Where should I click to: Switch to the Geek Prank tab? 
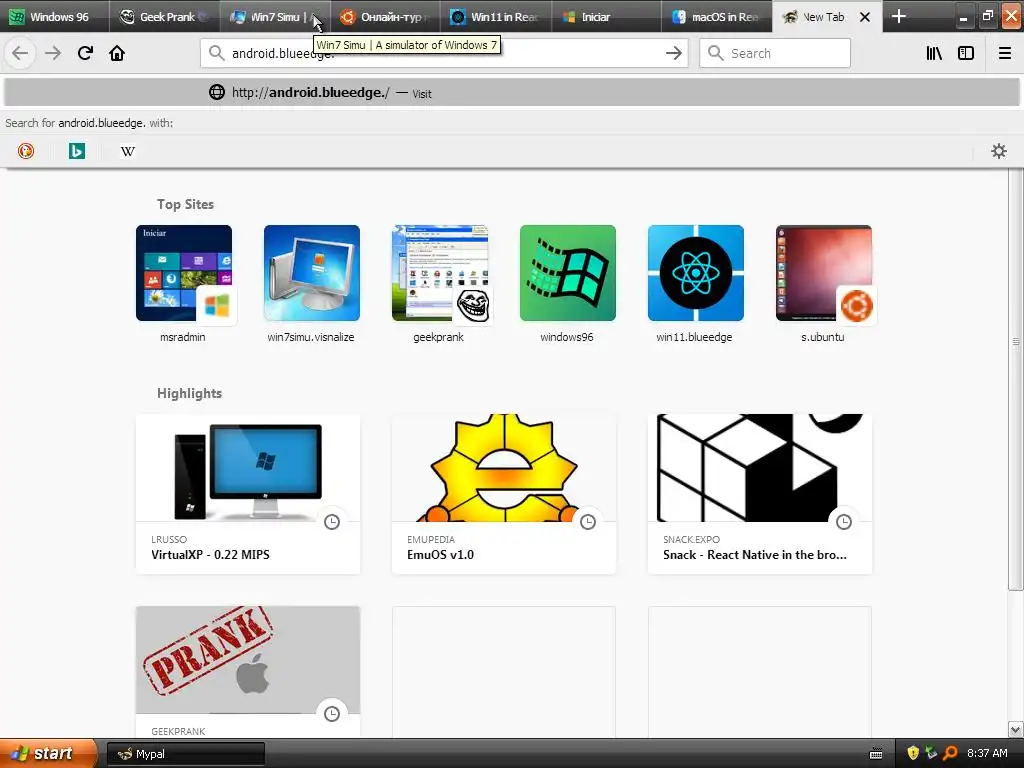(165, 16)
